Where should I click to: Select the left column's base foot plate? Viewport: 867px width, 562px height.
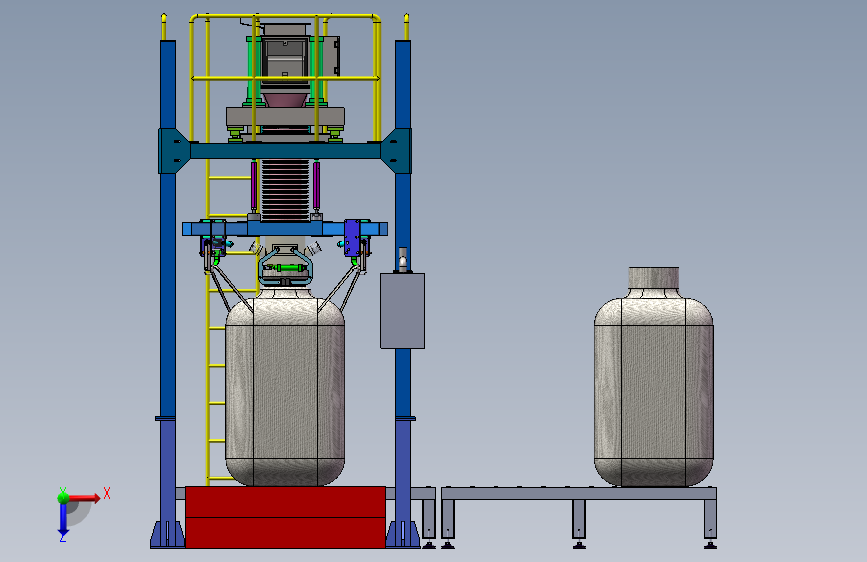click(168, 534)
